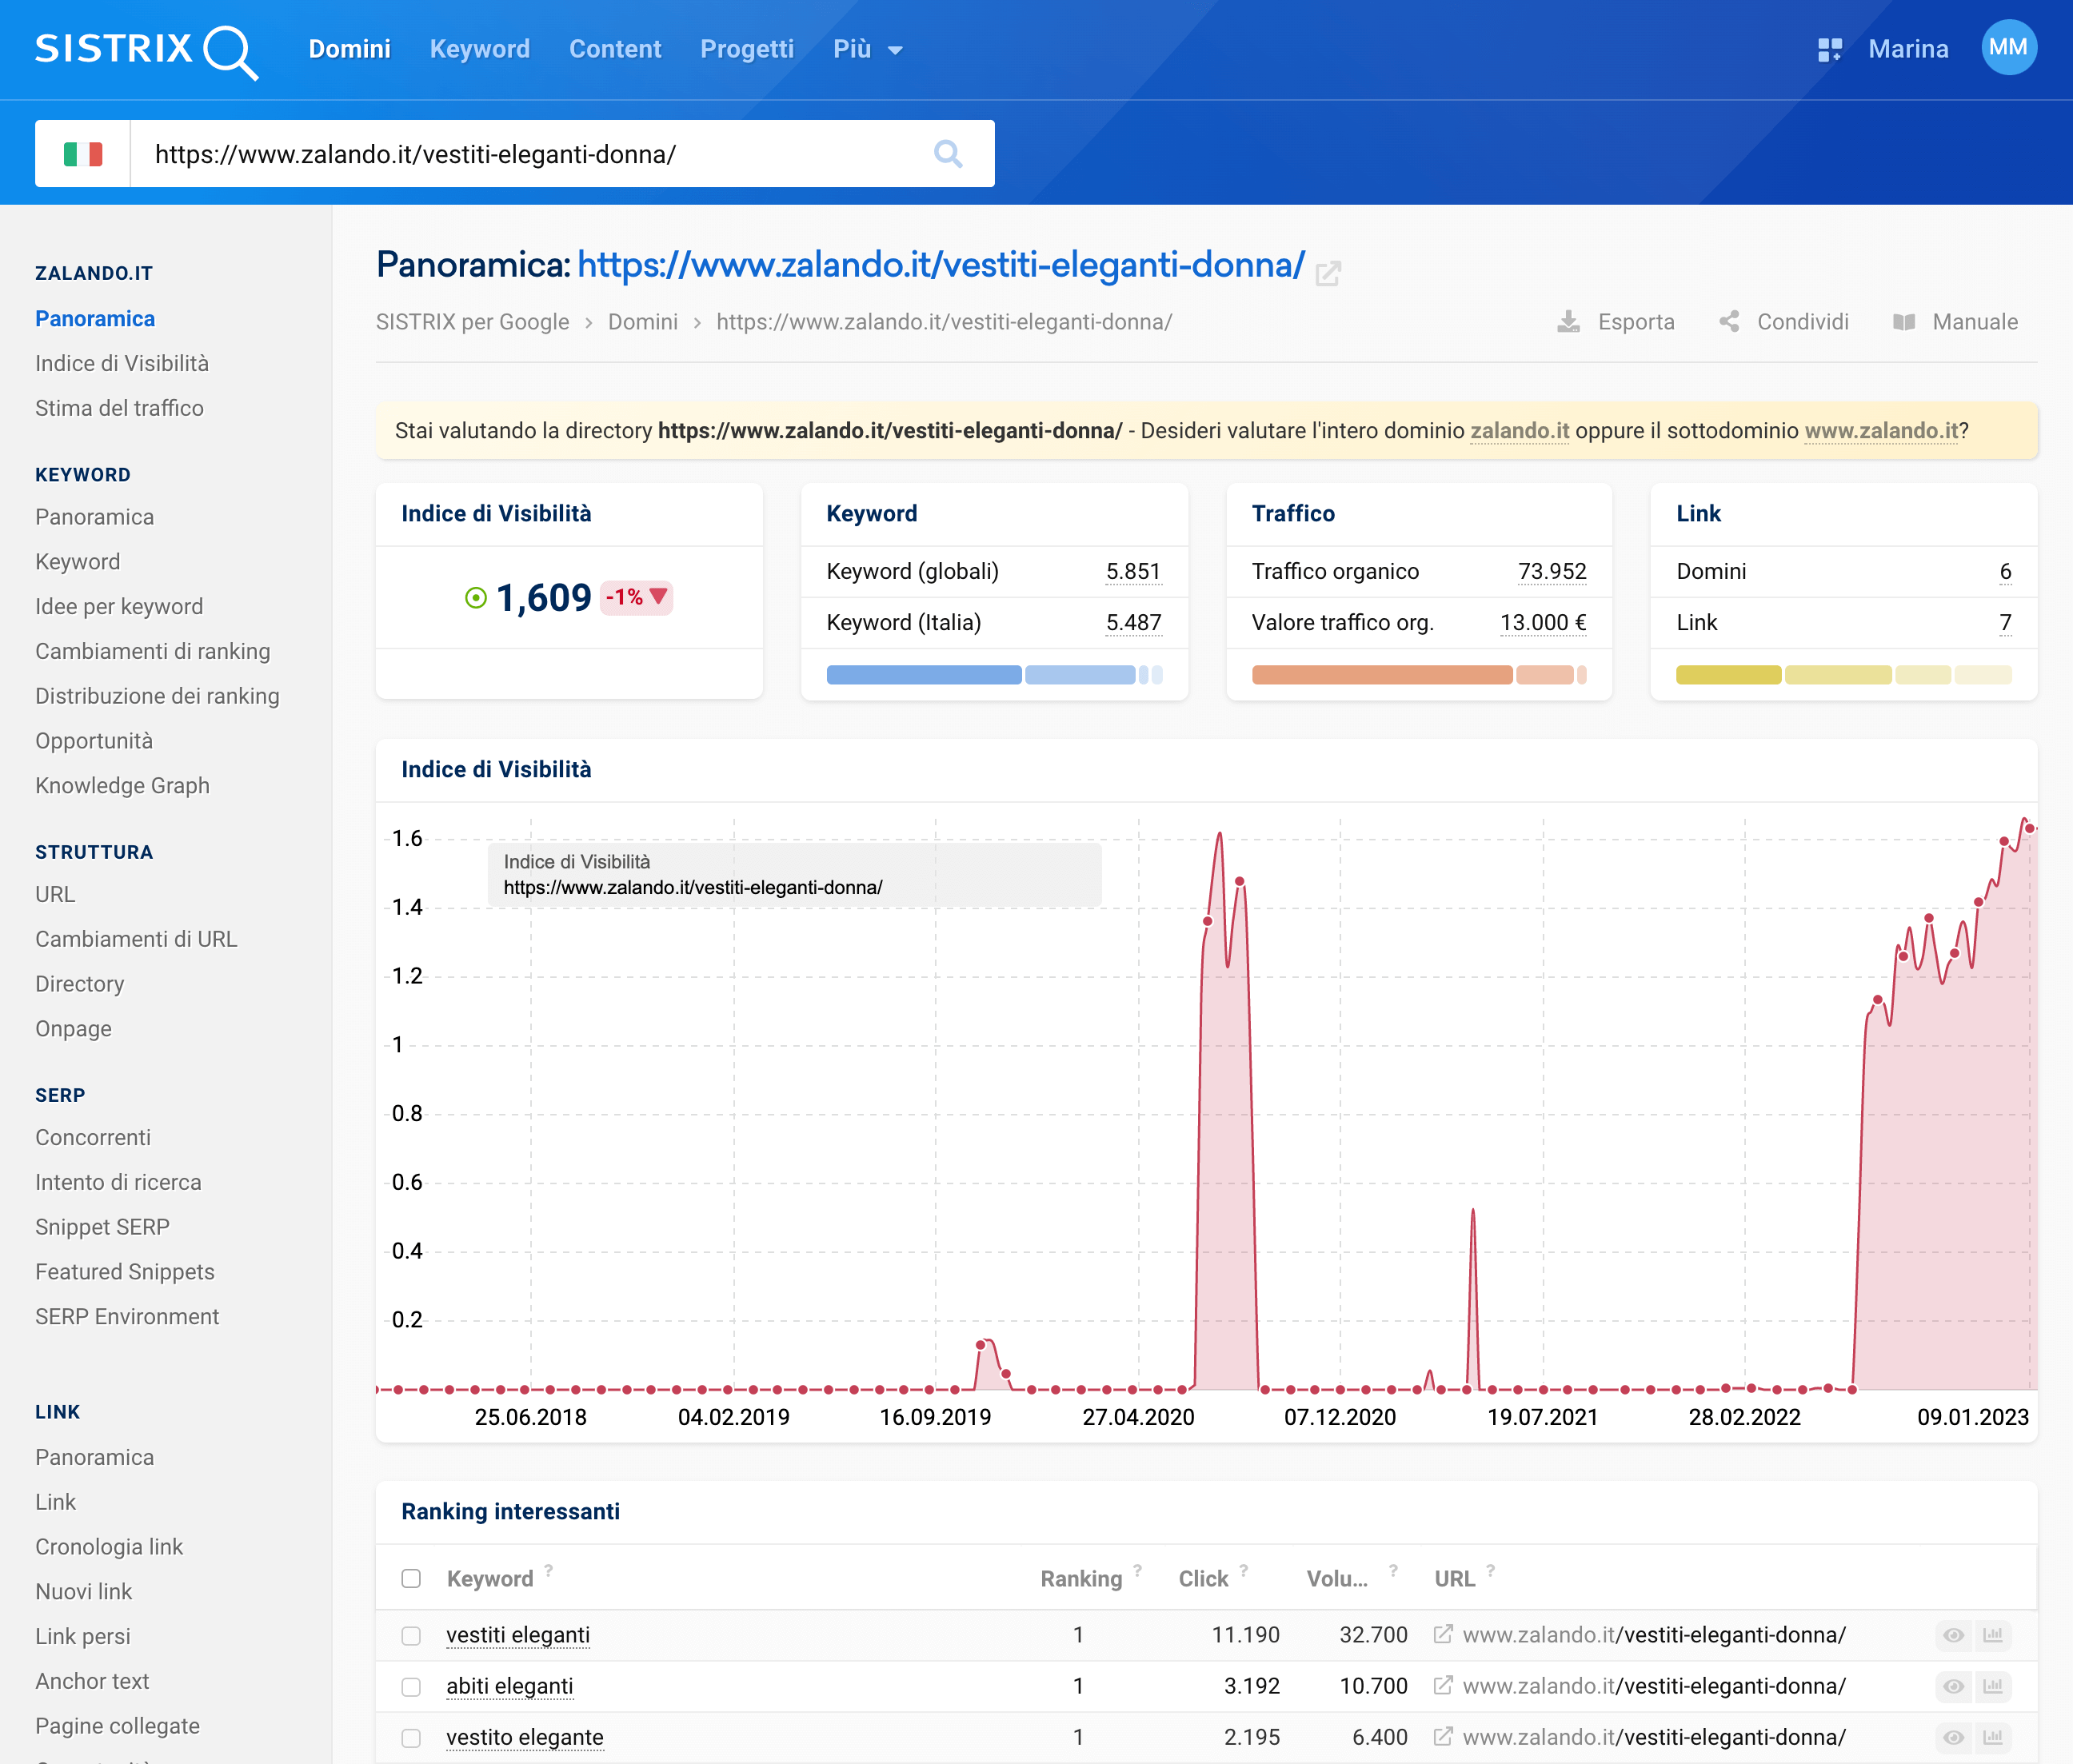Open Distribuzione dei ranking in sidebar
This screenshot has width=2073, height=1764.
157,696
